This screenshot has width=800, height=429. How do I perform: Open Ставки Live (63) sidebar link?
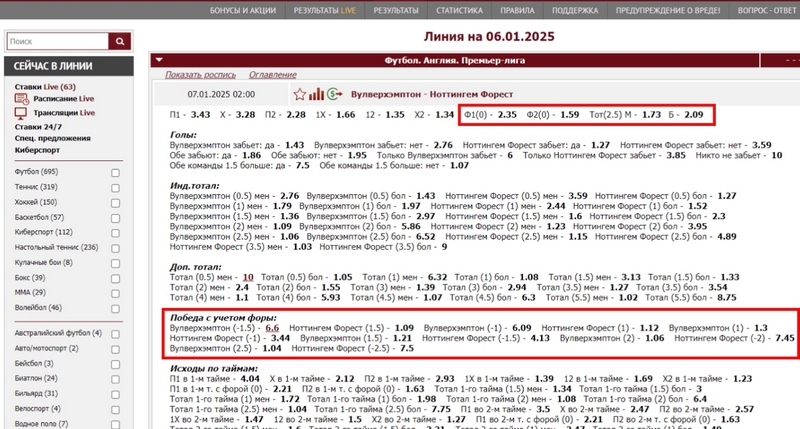tap(46, 88)
